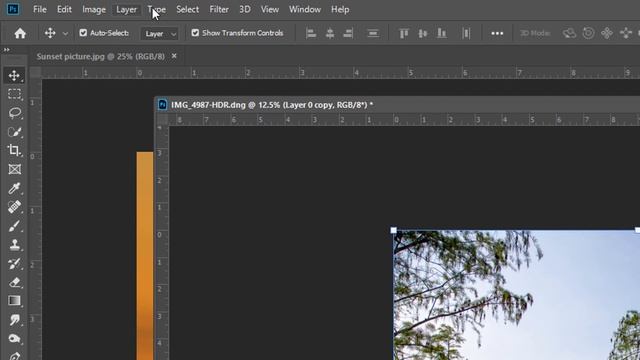Activate the Crop tool
The width and height of the screenshot is (640, 360).
(x=14, y=151)
